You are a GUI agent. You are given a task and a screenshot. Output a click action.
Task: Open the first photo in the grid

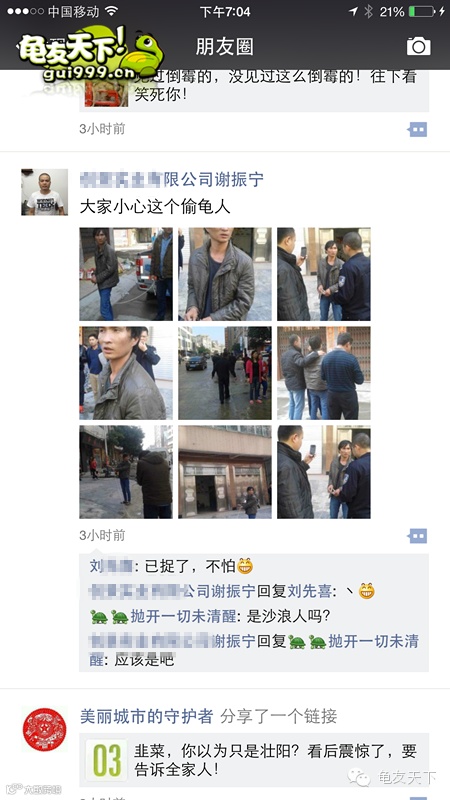pos(126,274)
